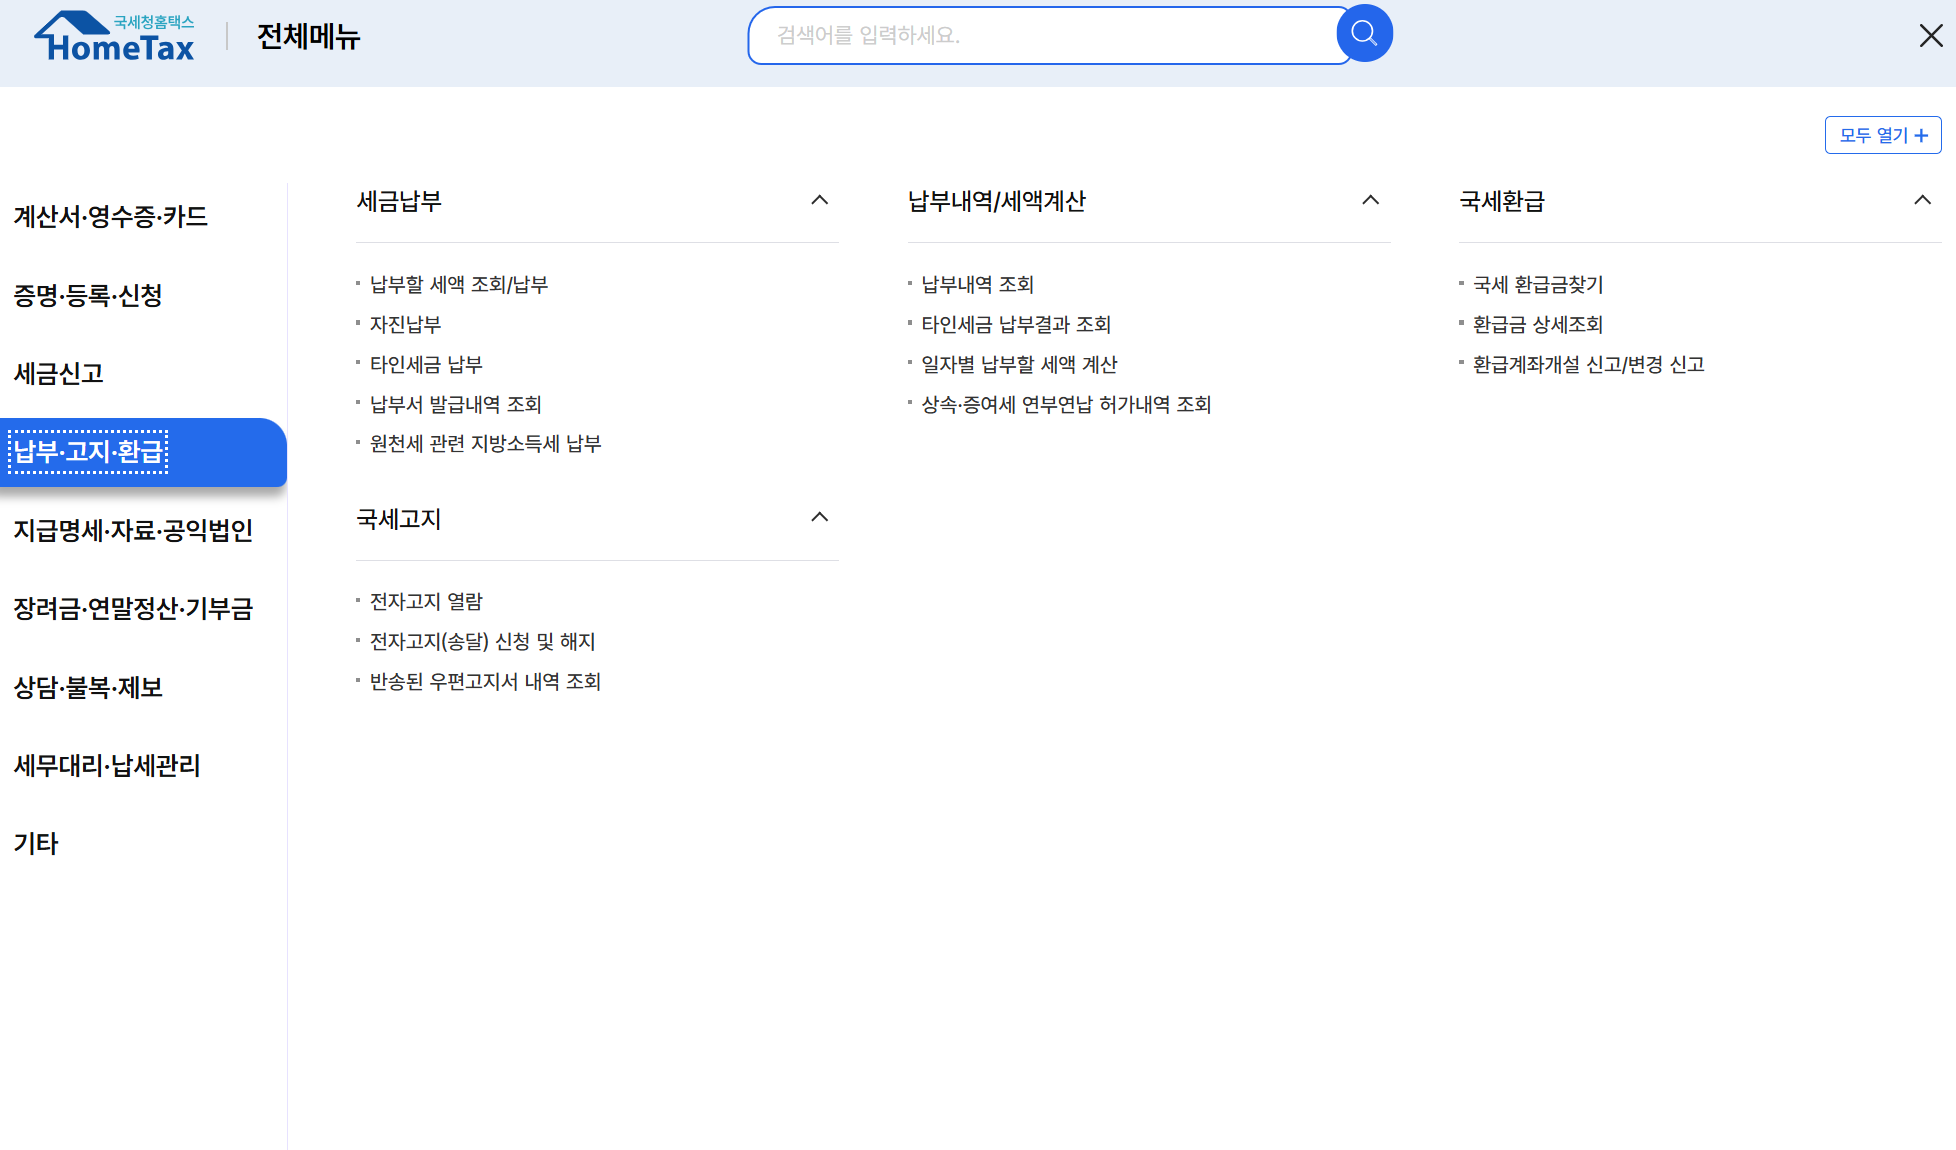
Task: Open the 자진납부 link
Action: [x=405, y=325]
